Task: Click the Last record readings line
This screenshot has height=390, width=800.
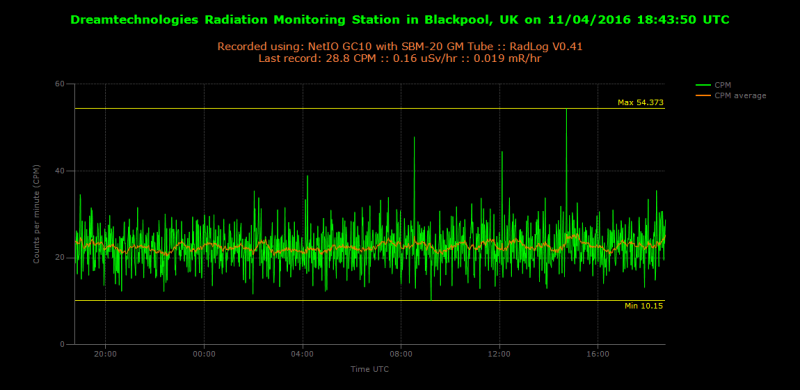Action: (x=399, y=59)
